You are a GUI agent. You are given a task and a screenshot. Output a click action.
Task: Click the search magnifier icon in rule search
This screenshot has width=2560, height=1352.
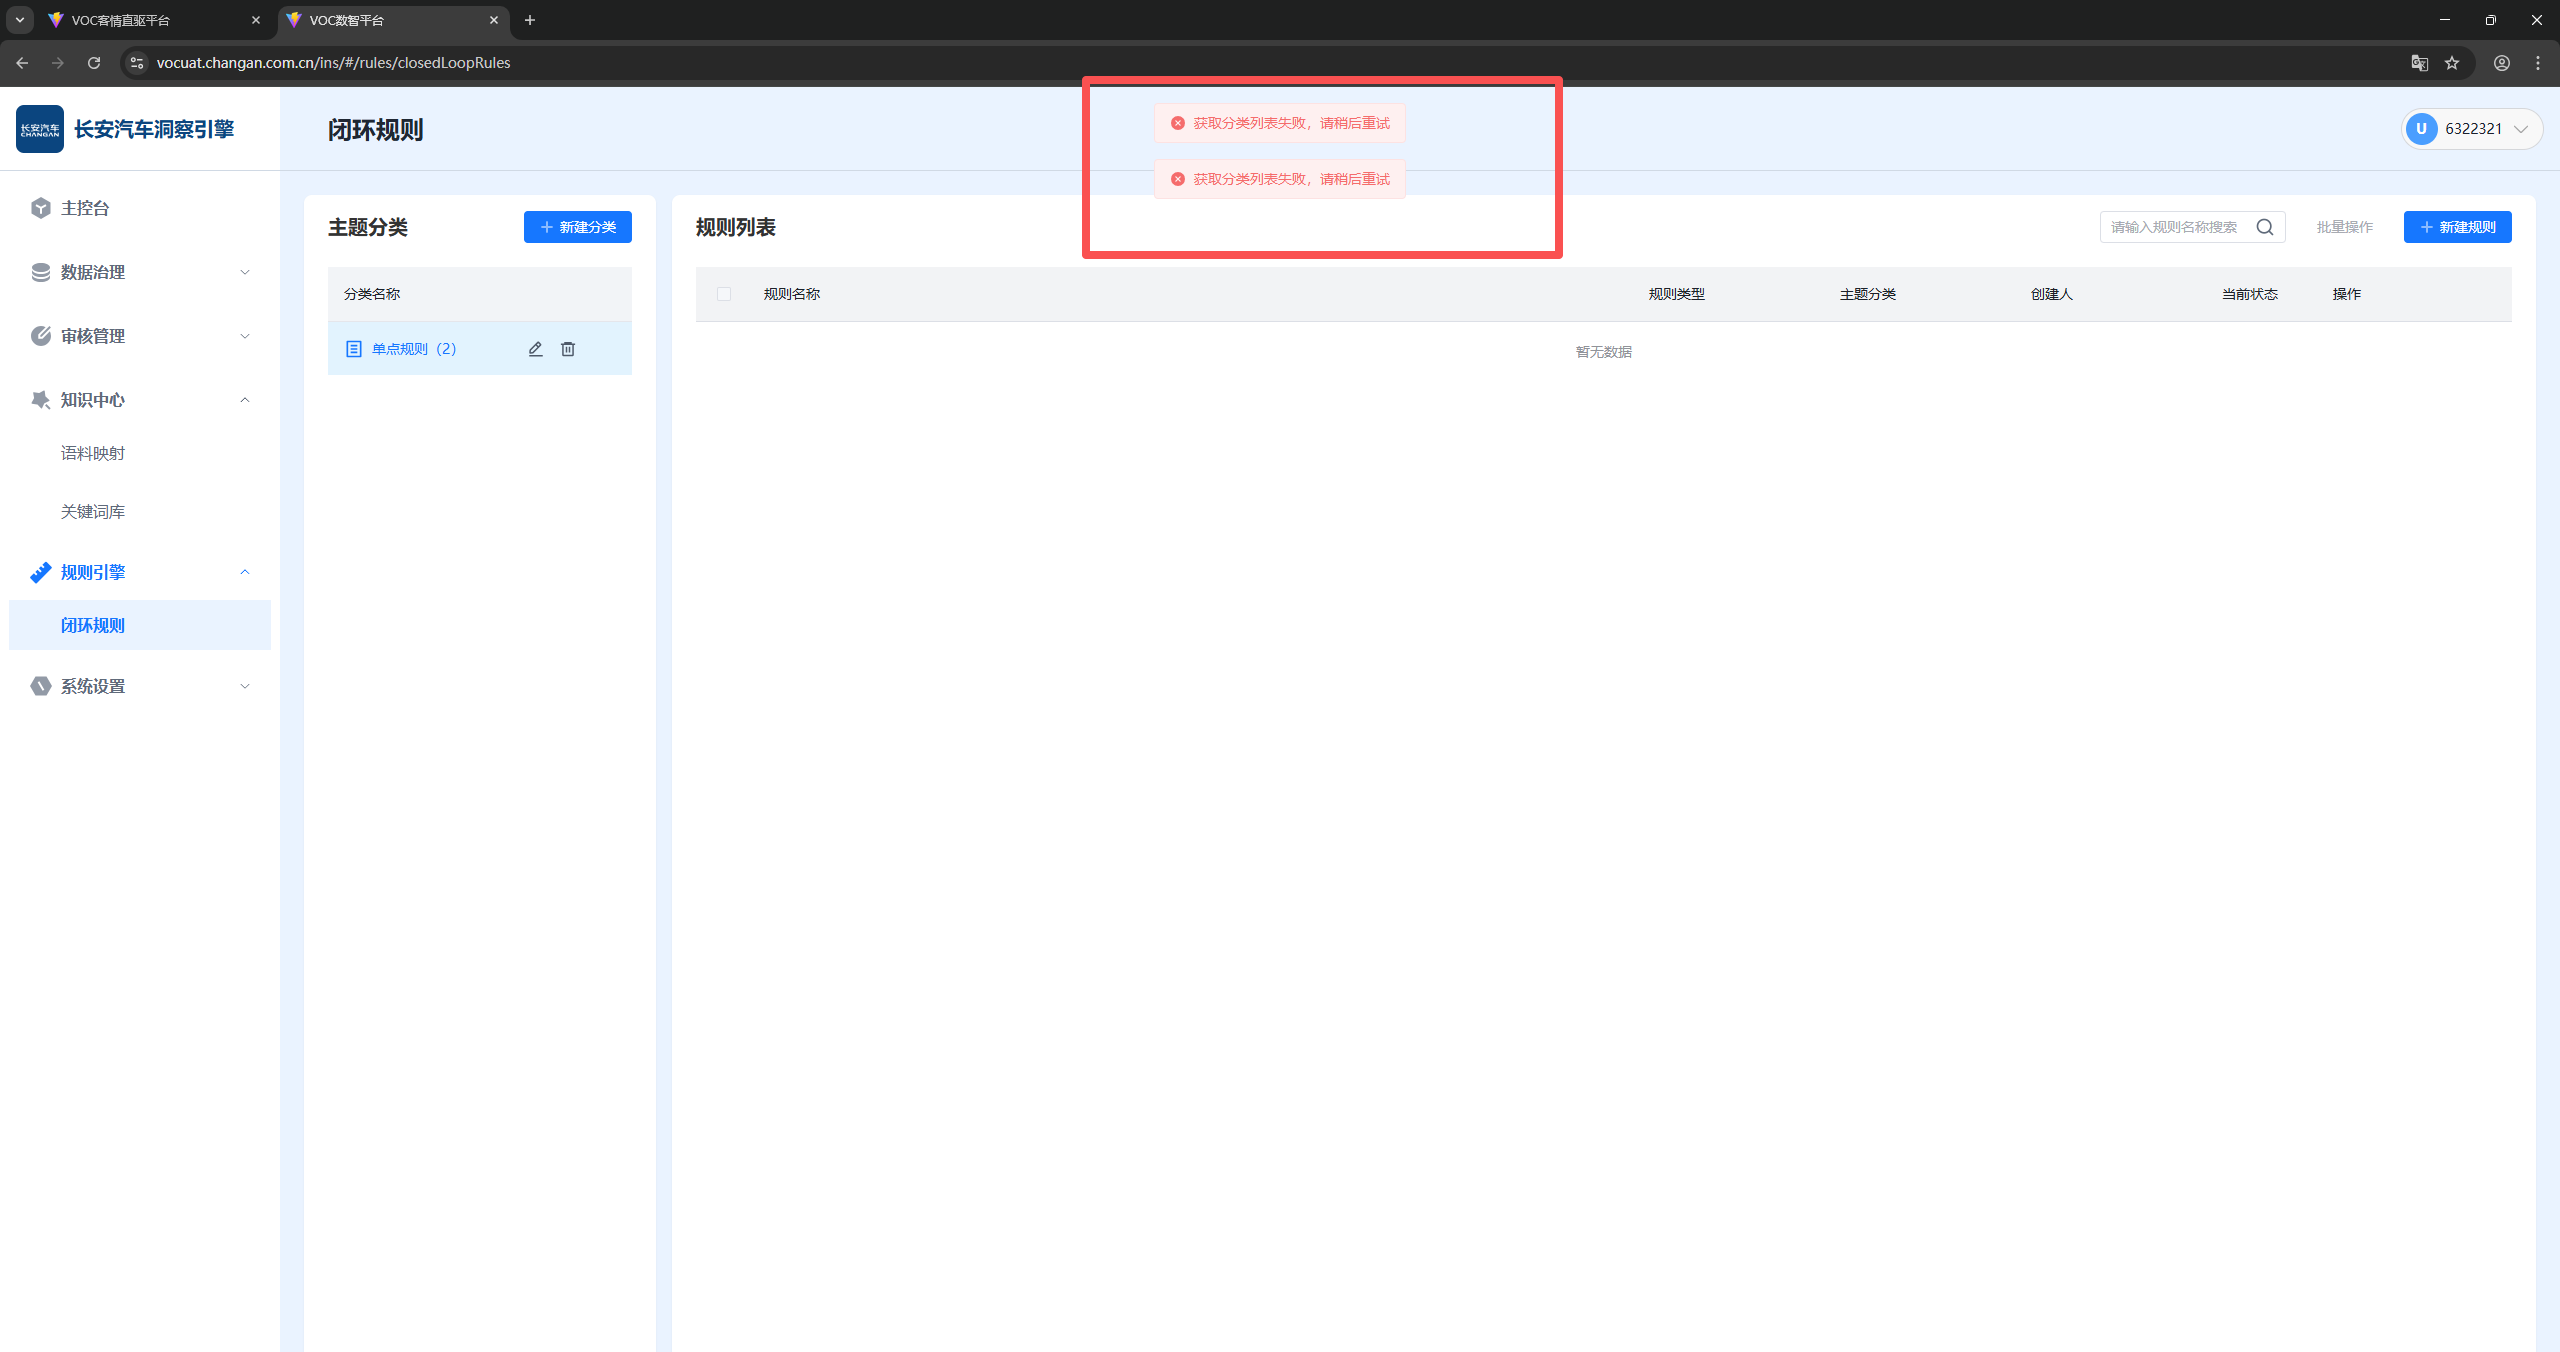2265,227
